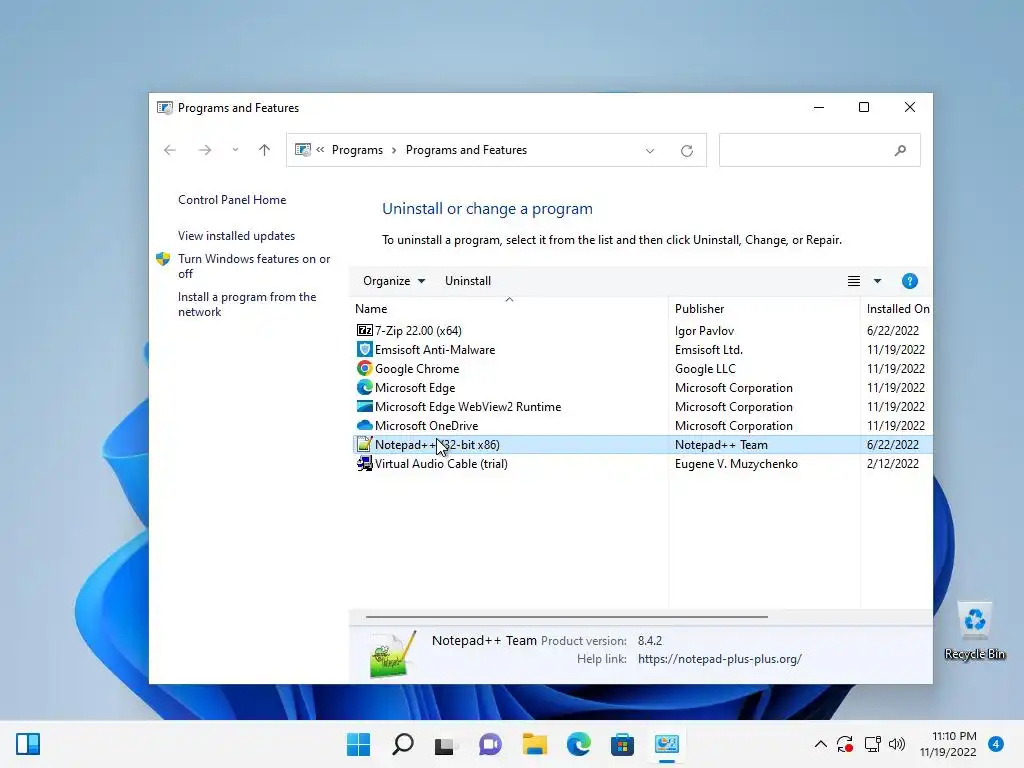1024x768 pixels.
Task: Open File Explorer from taskbar
Action: coord(534,744)
